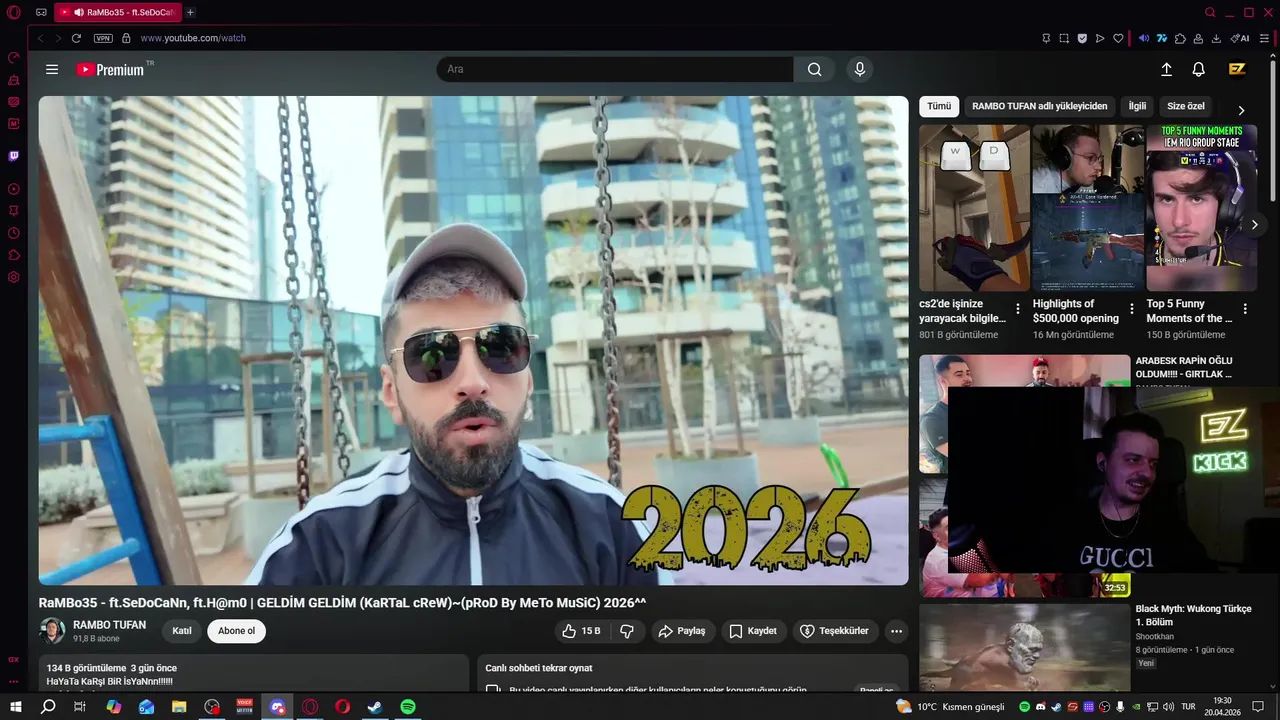
Task: Open Opera easy setup sliders icon
Action: click(x=1264, y=38)
